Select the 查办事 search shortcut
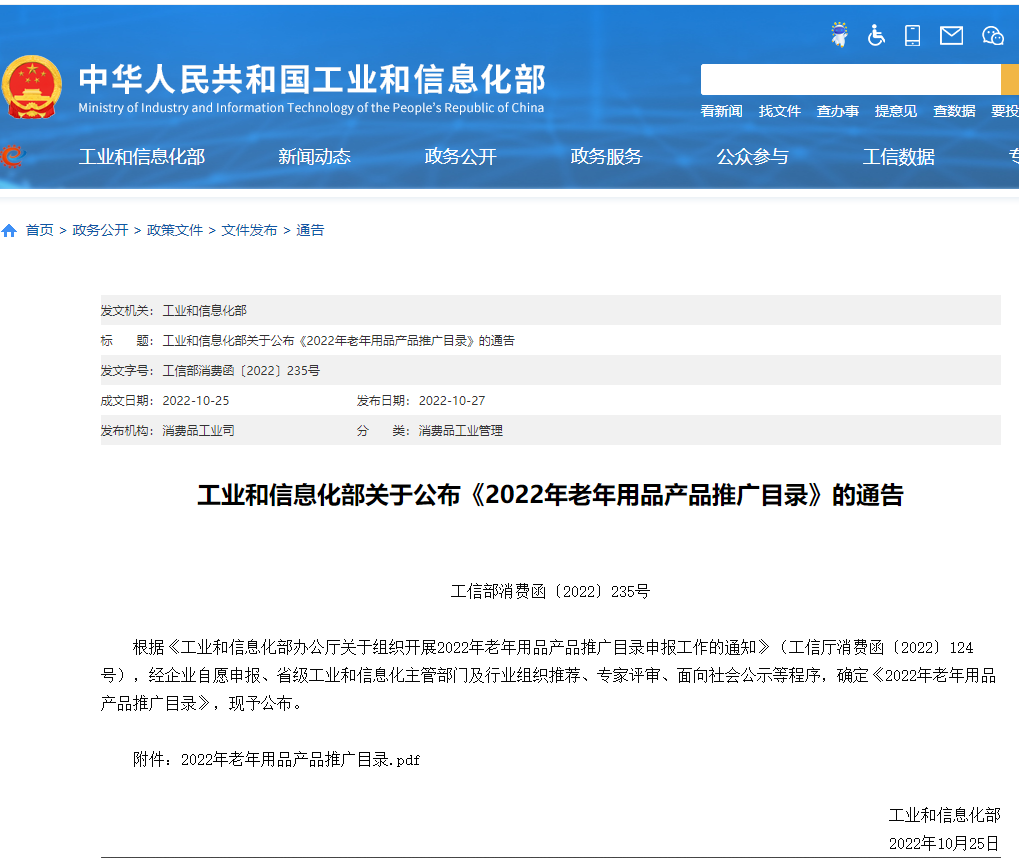This screenshot has width=1019, height=858. click(x=837, y=111)
